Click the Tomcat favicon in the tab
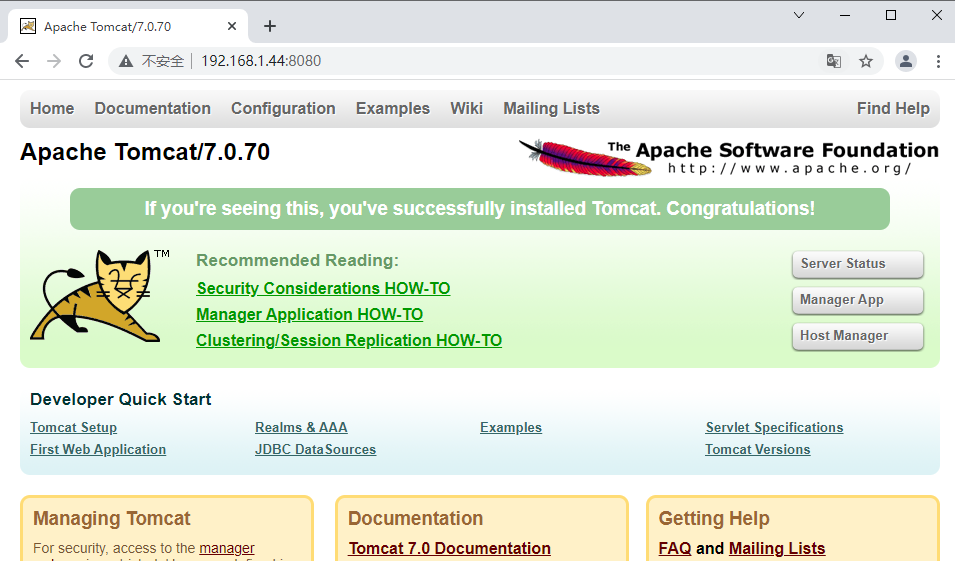This screenshot has height=561, width=955. (27, 26)
